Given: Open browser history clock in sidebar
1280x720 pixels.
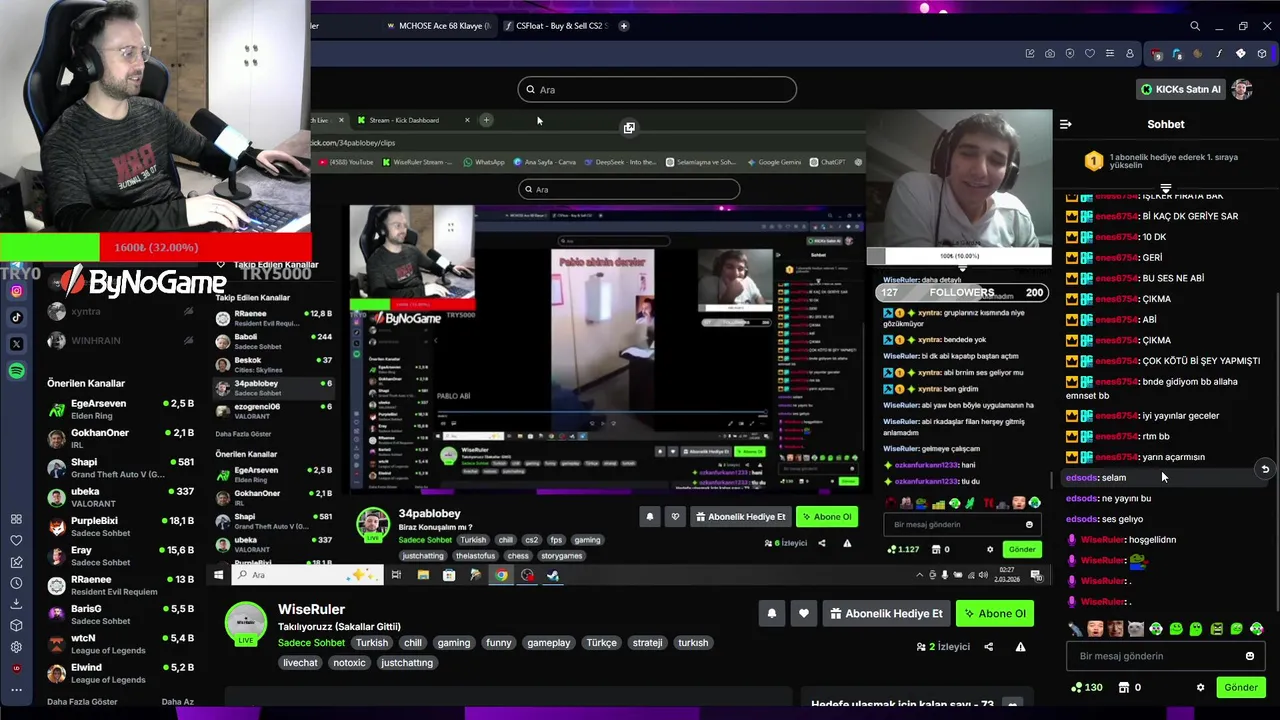Looking at the screenshot, I should (16, 582).
